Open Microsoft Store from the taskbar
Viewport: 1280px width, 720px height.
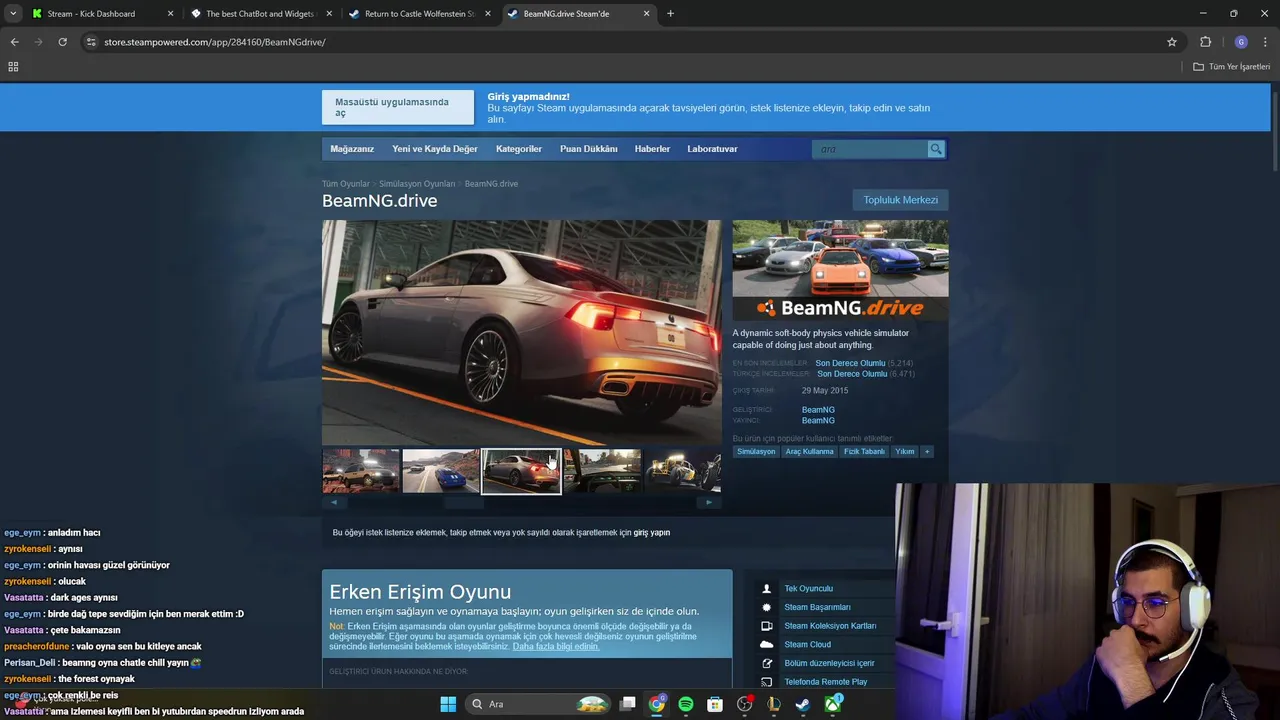[715, 704]
